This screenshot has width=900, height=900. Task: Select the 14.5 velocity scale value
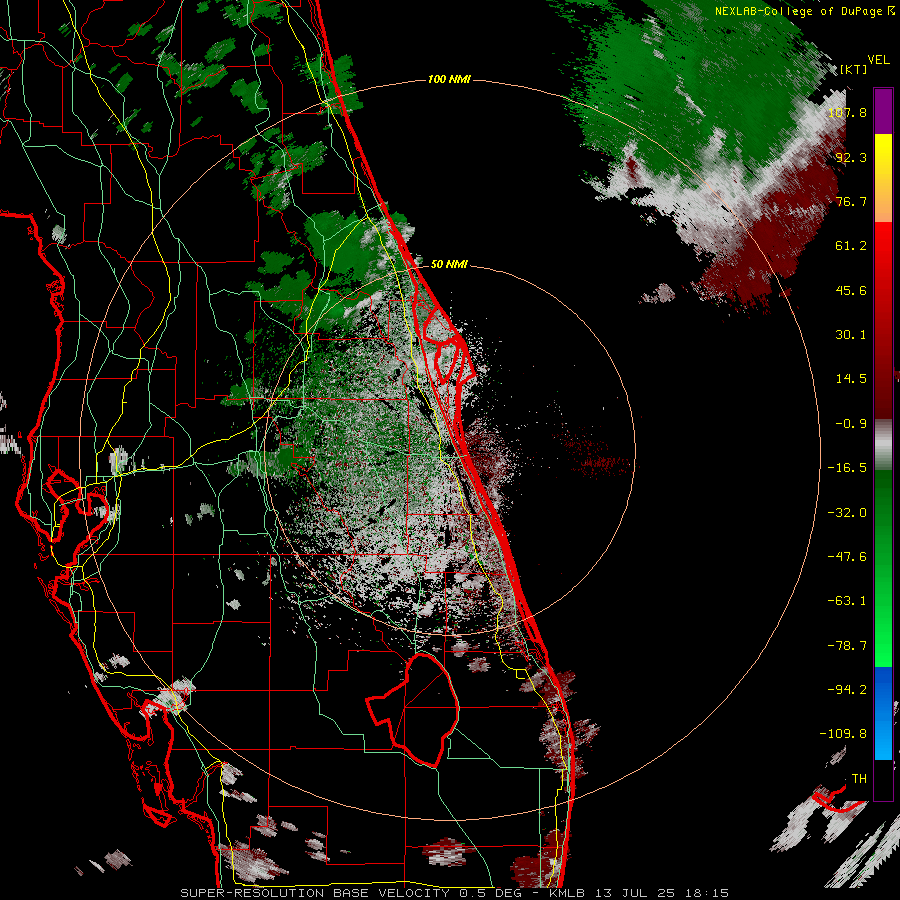[x=851, y=379]
